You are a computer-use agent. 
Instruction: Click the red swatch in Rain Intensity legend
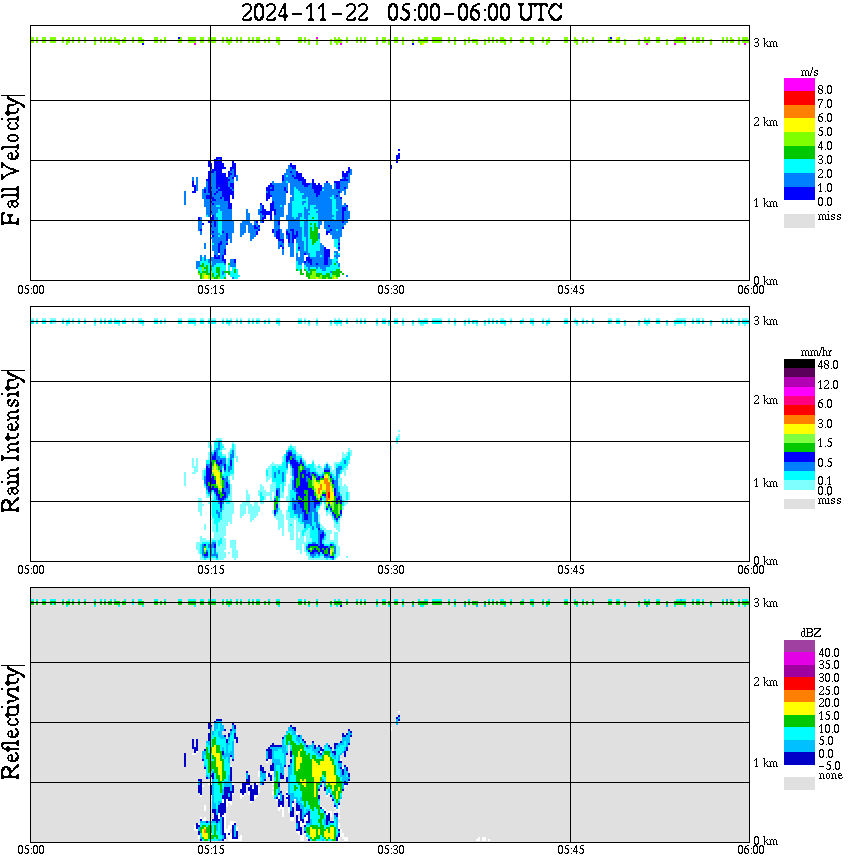point(799,410)
